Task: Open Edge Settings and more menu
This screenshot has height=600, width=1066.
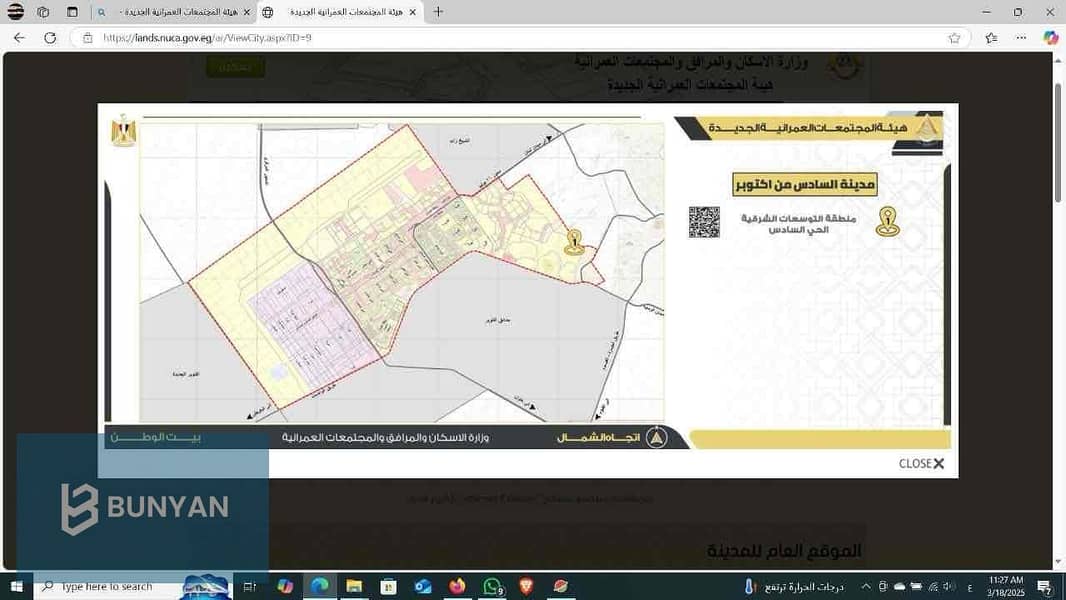Action: click(x=1021, y=38)
